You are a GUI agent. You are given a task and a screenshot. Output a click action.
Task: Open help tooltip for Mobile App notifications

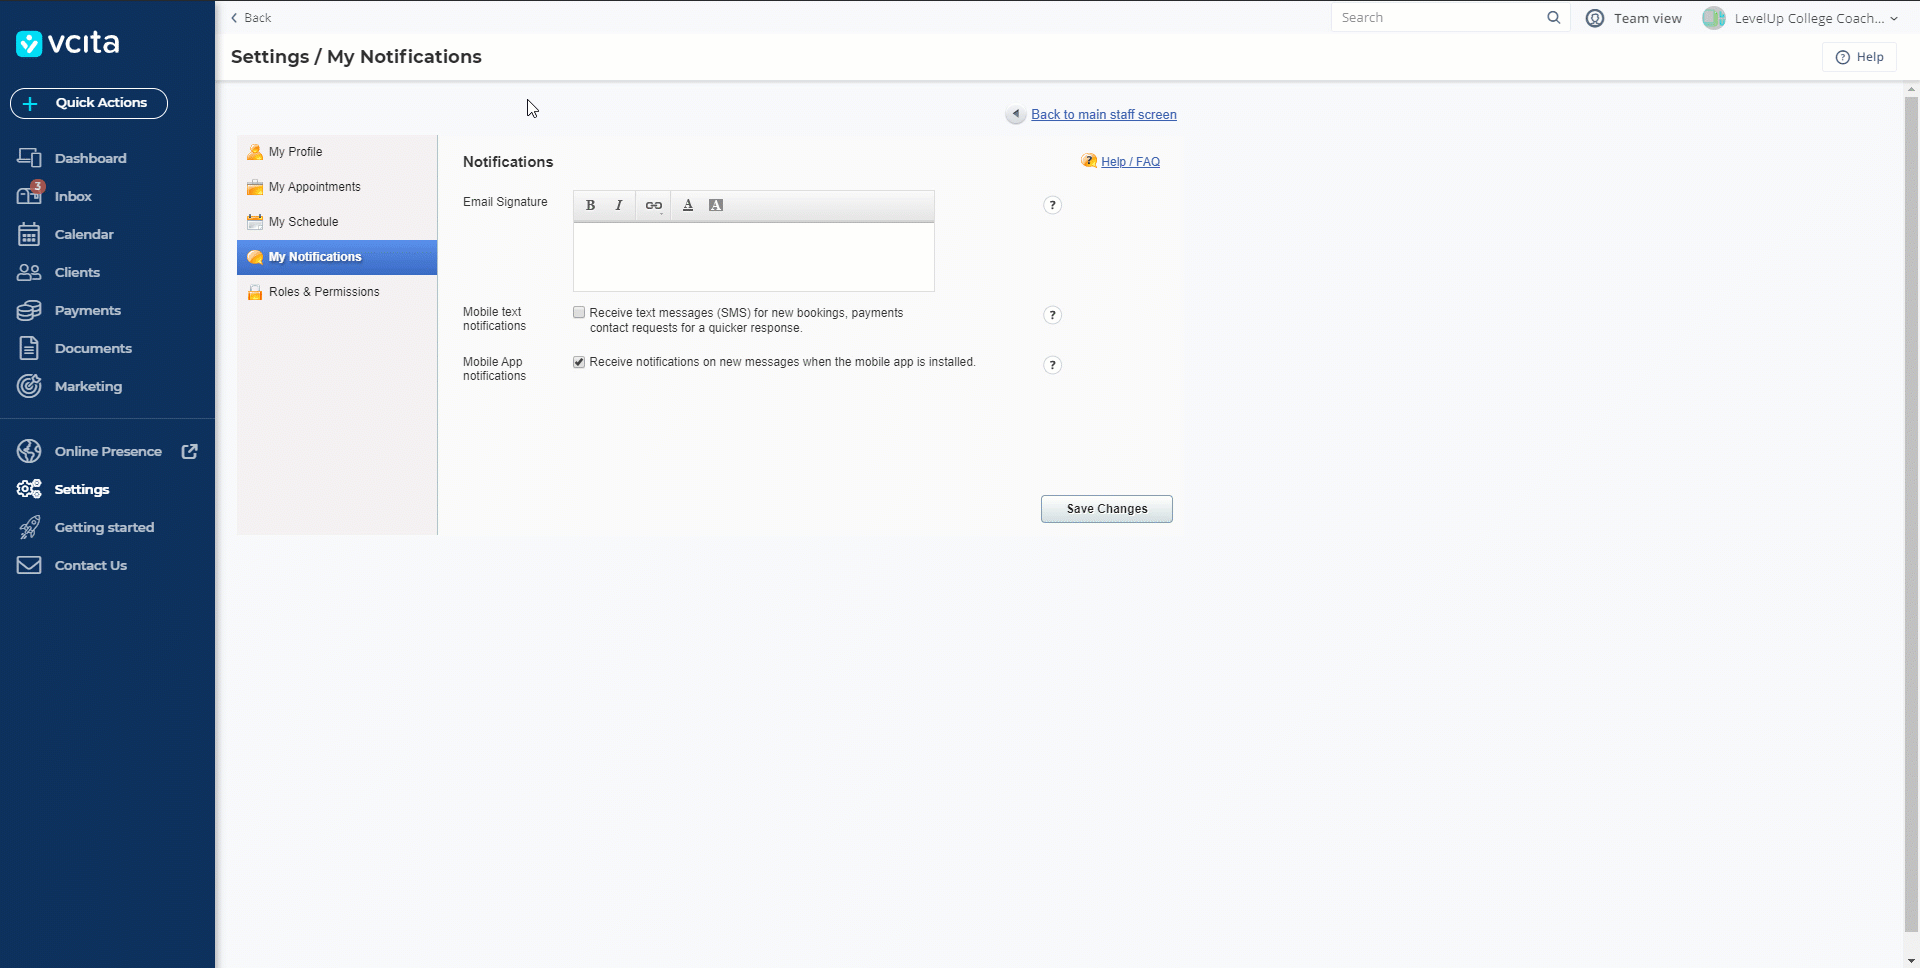(1052, 365)
